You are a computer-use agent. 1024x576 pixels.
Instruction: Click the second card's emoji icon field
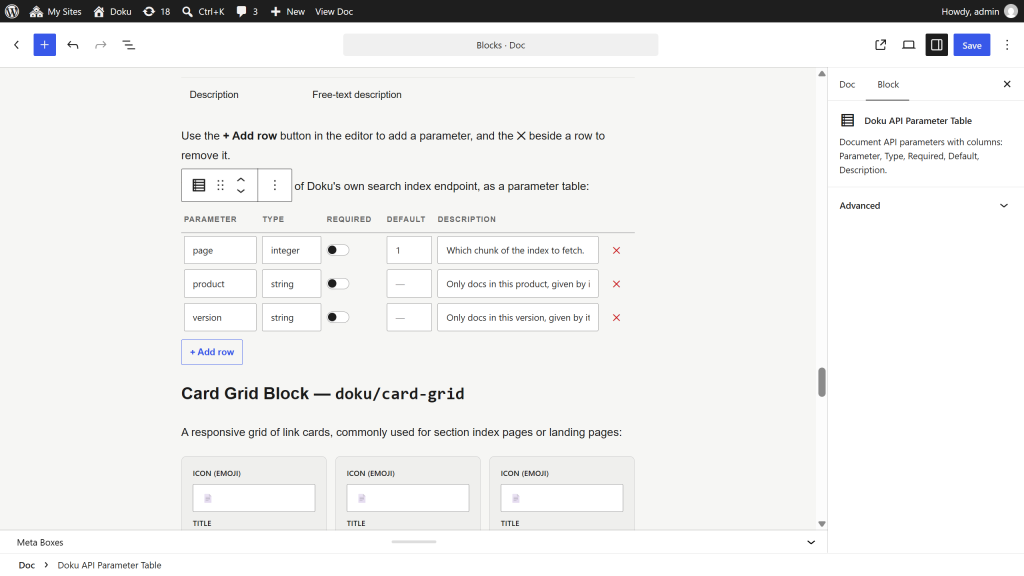[x=408, y=498]
